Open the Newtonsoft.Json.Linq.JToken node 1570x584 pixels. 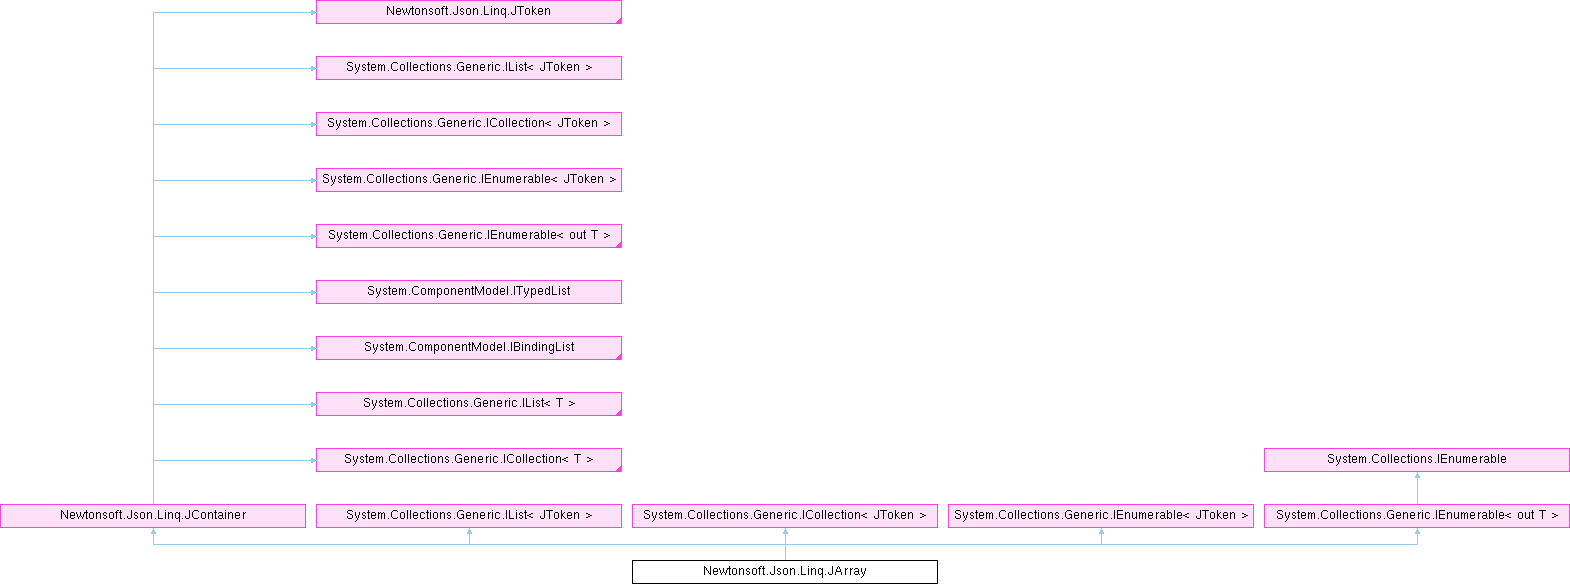click(468, 11)
